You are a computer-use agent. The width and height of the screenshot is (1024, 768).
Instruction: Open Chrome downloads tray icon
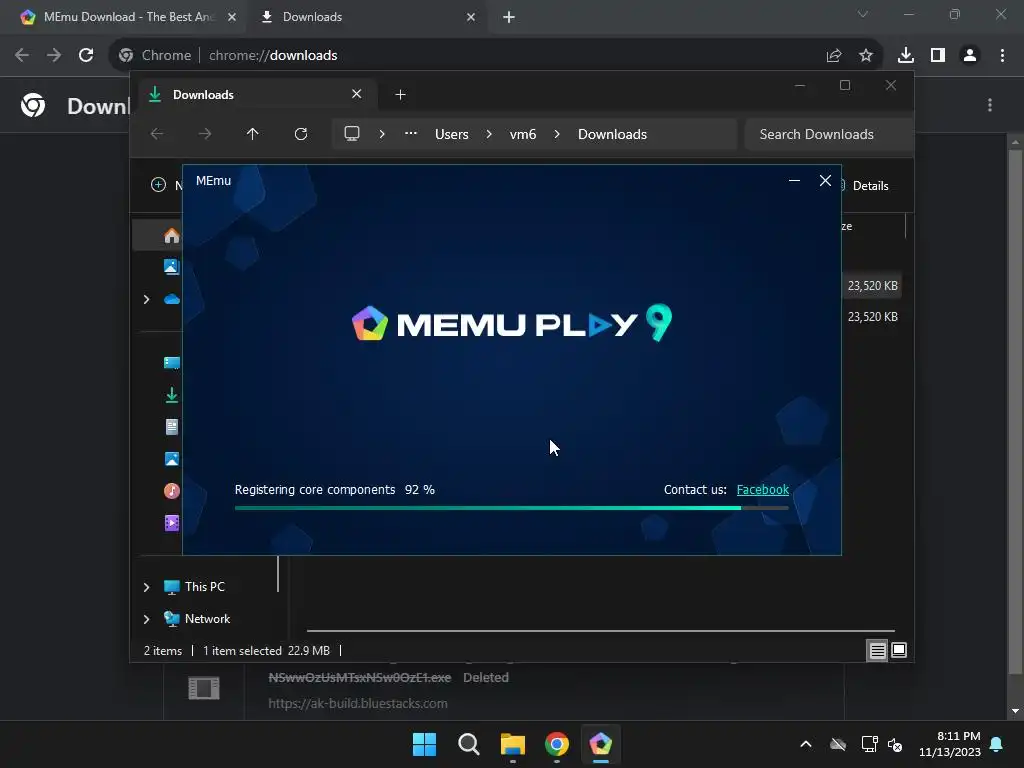coord(906,56)
